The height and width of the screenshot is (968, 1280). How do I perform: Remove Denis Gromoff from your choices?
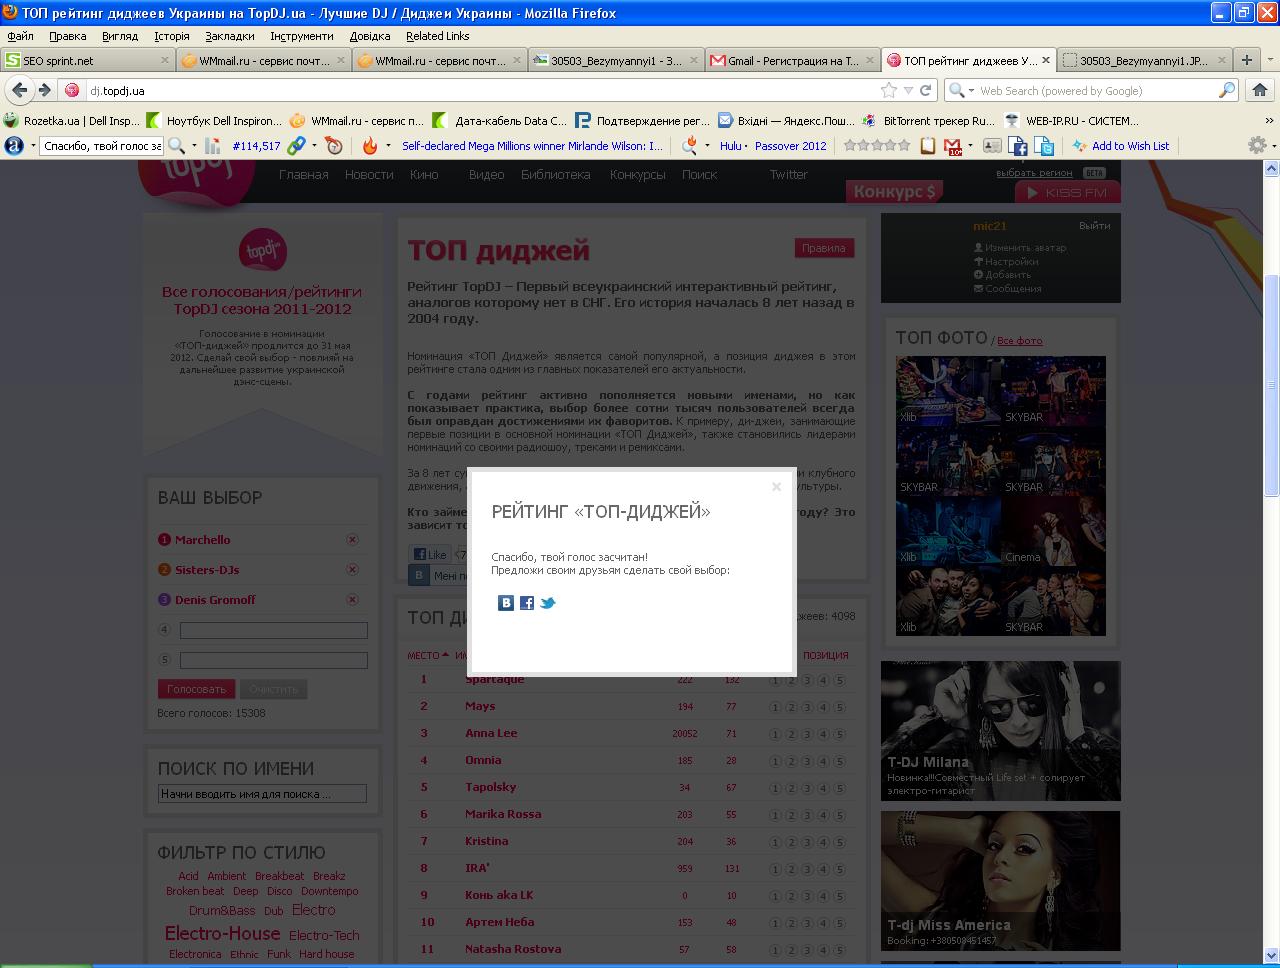pyautogui.click(x=352, y=600)
